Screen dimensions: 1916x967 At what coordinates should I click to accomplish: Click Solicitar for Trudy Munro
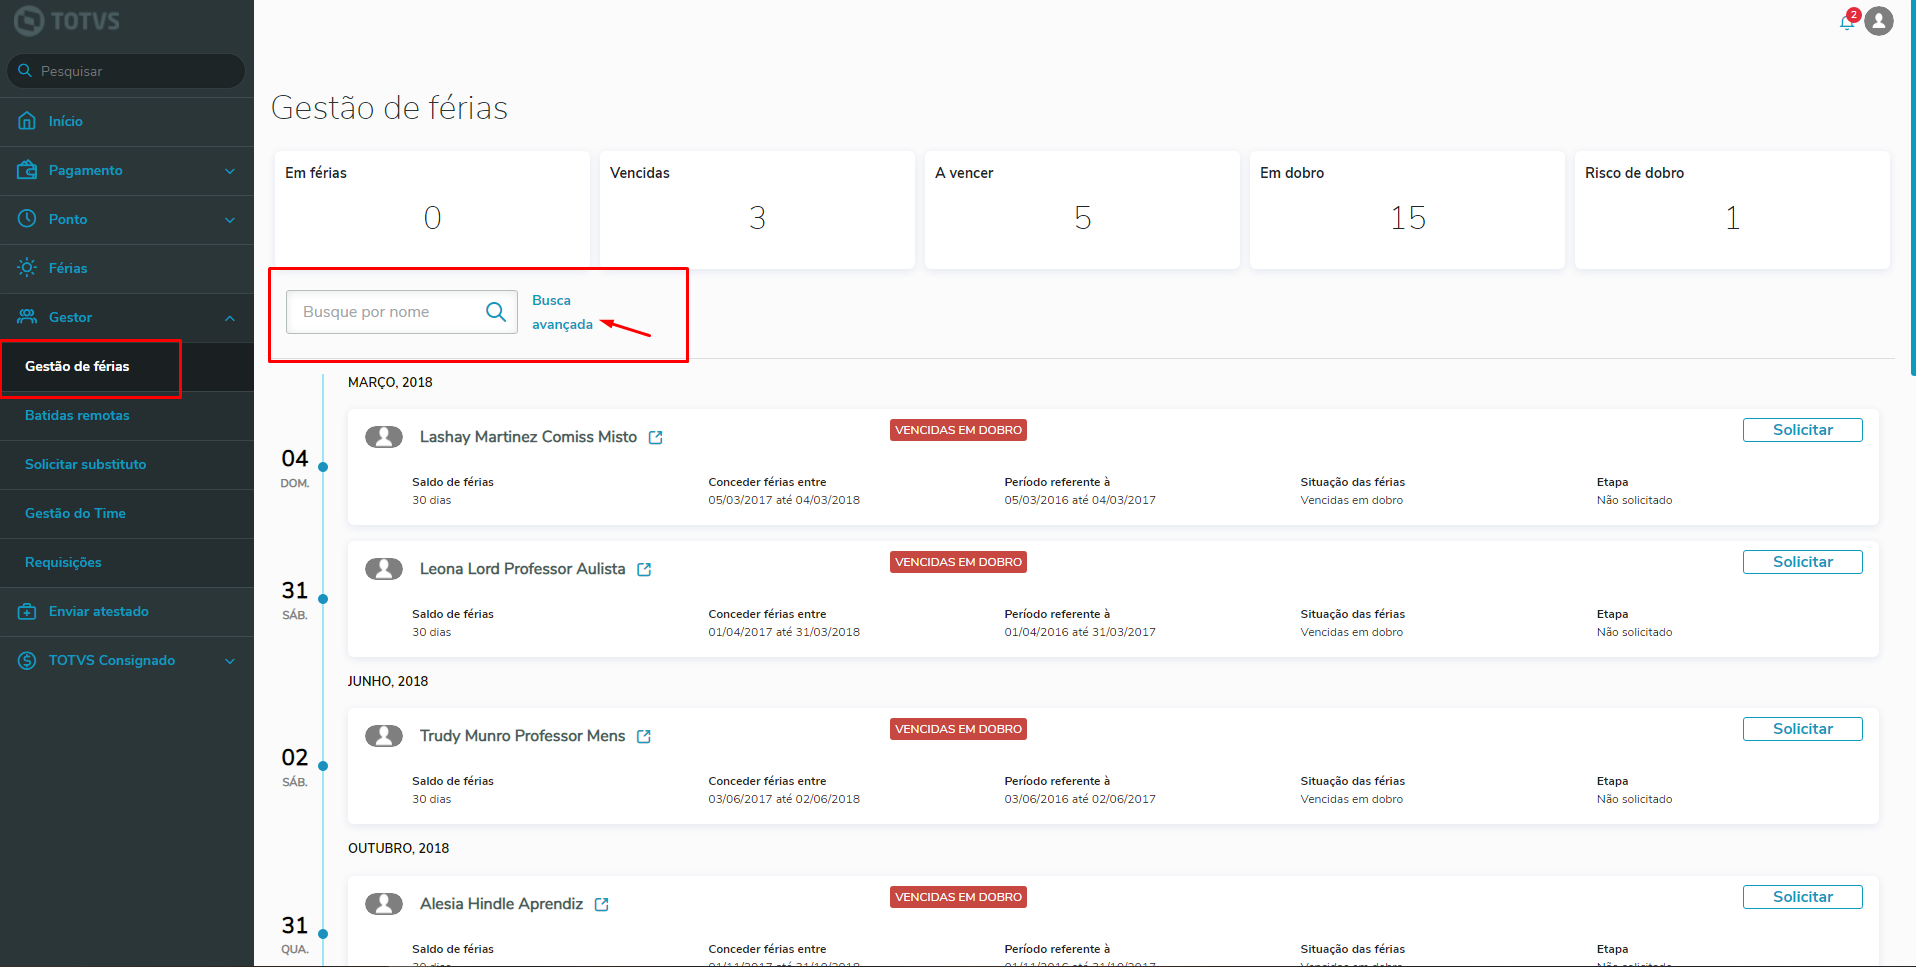pos(1802,729)
